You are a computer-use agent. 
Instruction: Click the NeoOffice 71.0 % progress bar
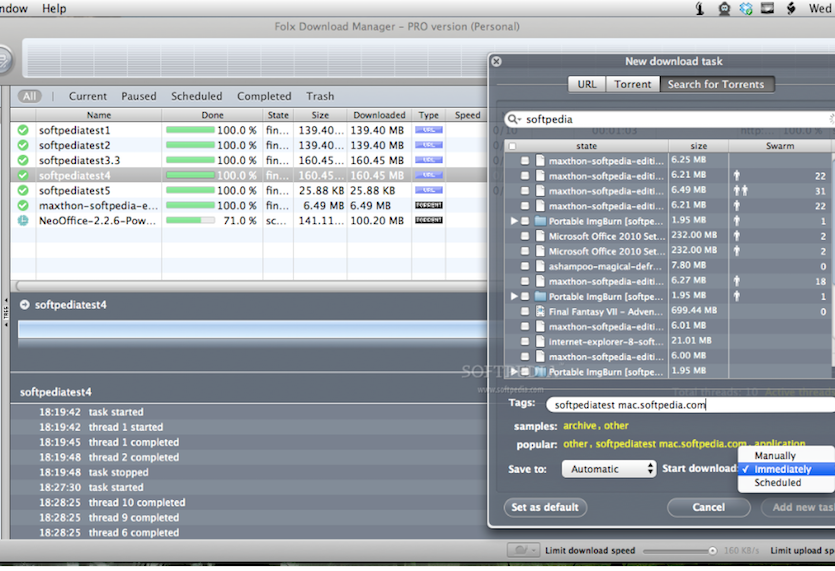coord(190,220)
